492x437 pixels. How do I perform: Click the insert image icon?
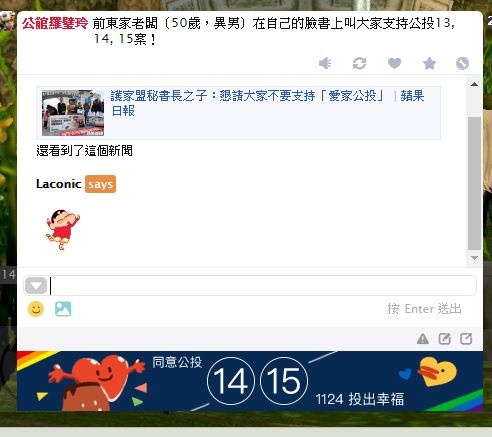tap(63, 309)
